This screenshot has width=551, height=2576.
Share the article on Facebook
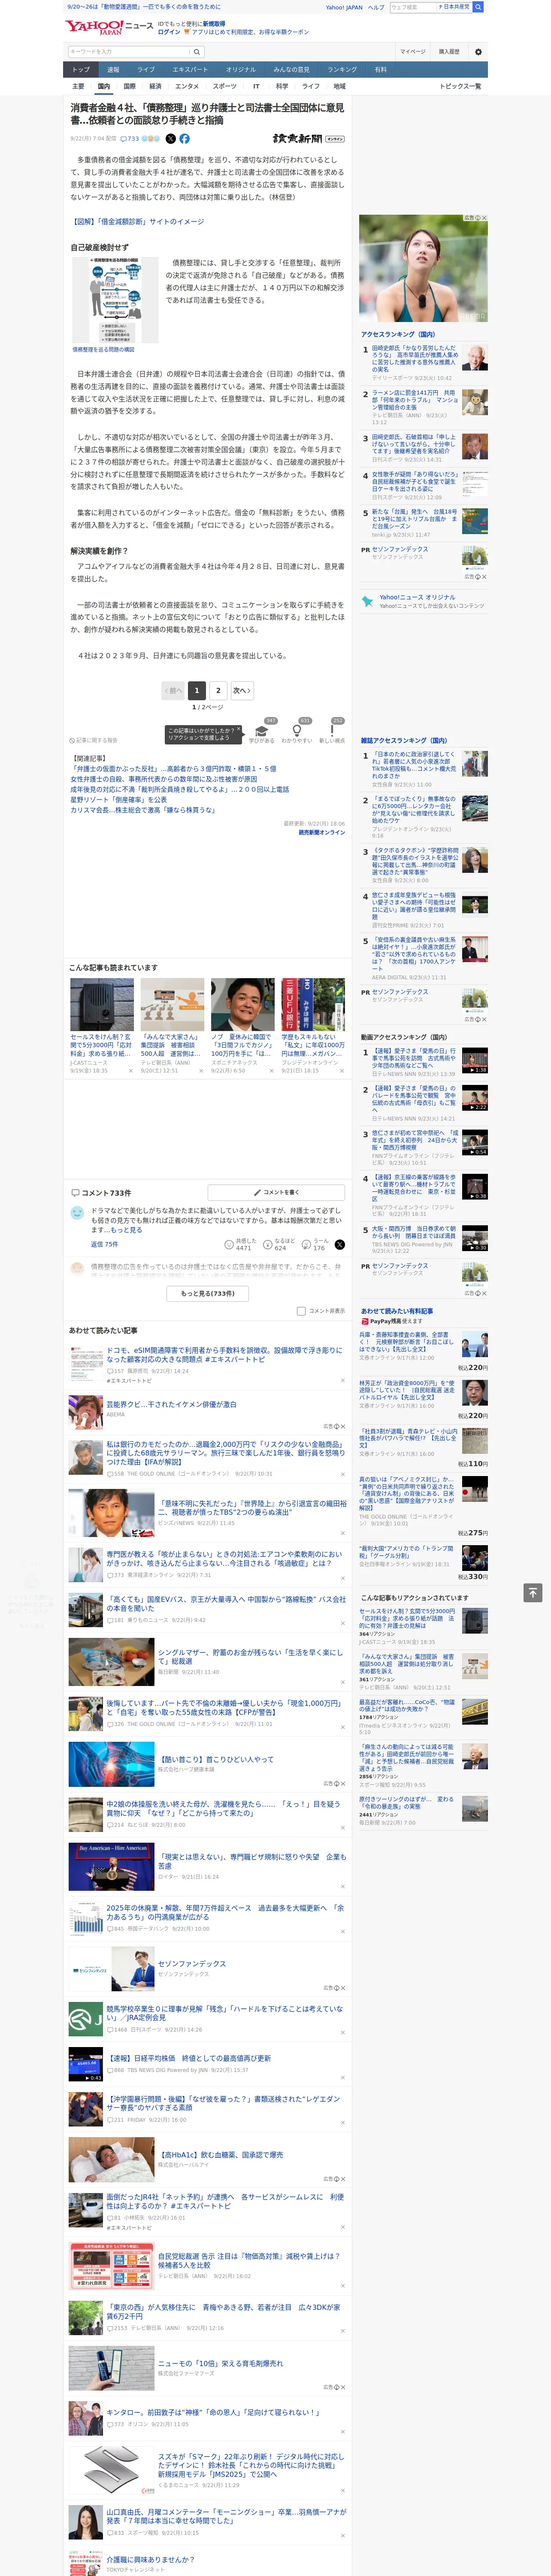click(x=184, y=139)
